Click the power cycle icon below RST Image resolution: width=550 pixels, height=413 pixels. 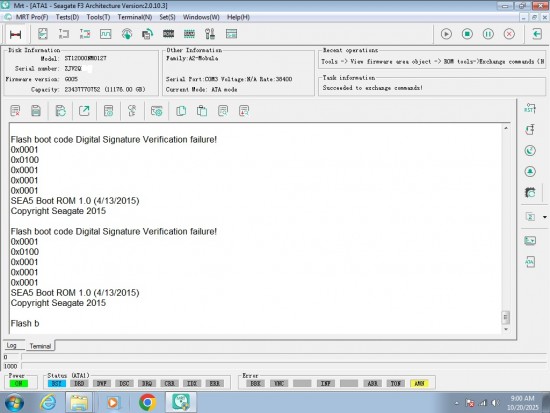point(530,129)
